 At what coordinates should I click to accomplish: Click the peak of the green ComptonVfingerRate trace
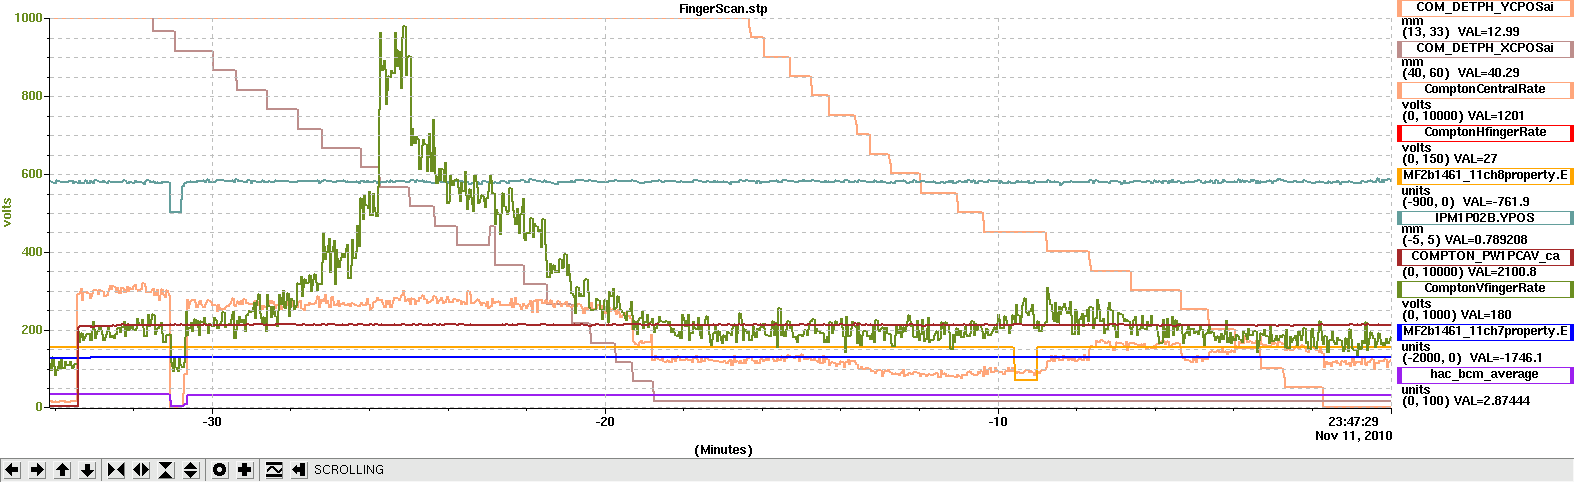(404, 27)
